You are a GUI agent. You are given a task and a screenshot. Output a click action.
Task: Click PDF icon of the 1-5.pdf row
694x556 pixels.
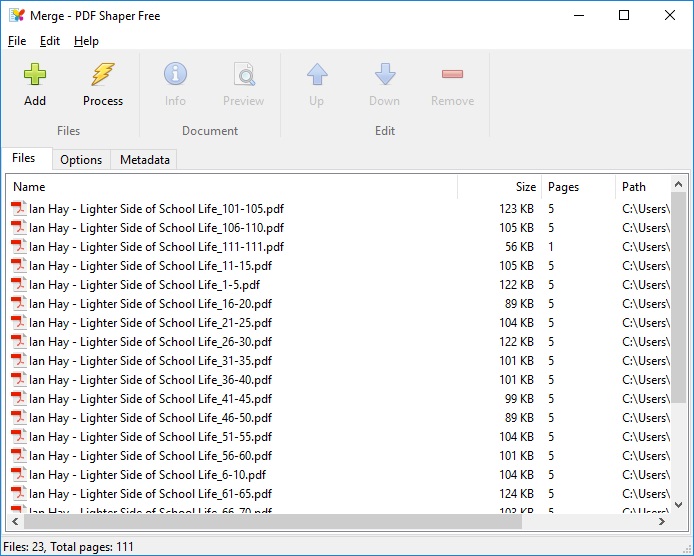coord(19,285)
